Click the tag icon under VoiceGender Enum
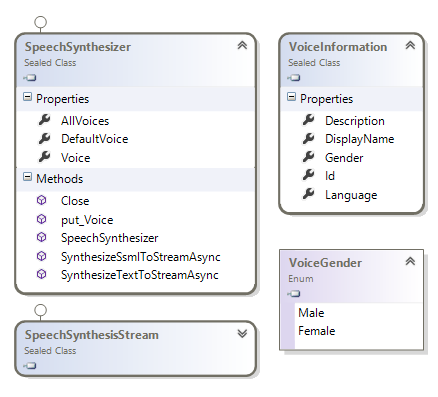438x397 pixels. pyautogui.click(x=294, y=294)
